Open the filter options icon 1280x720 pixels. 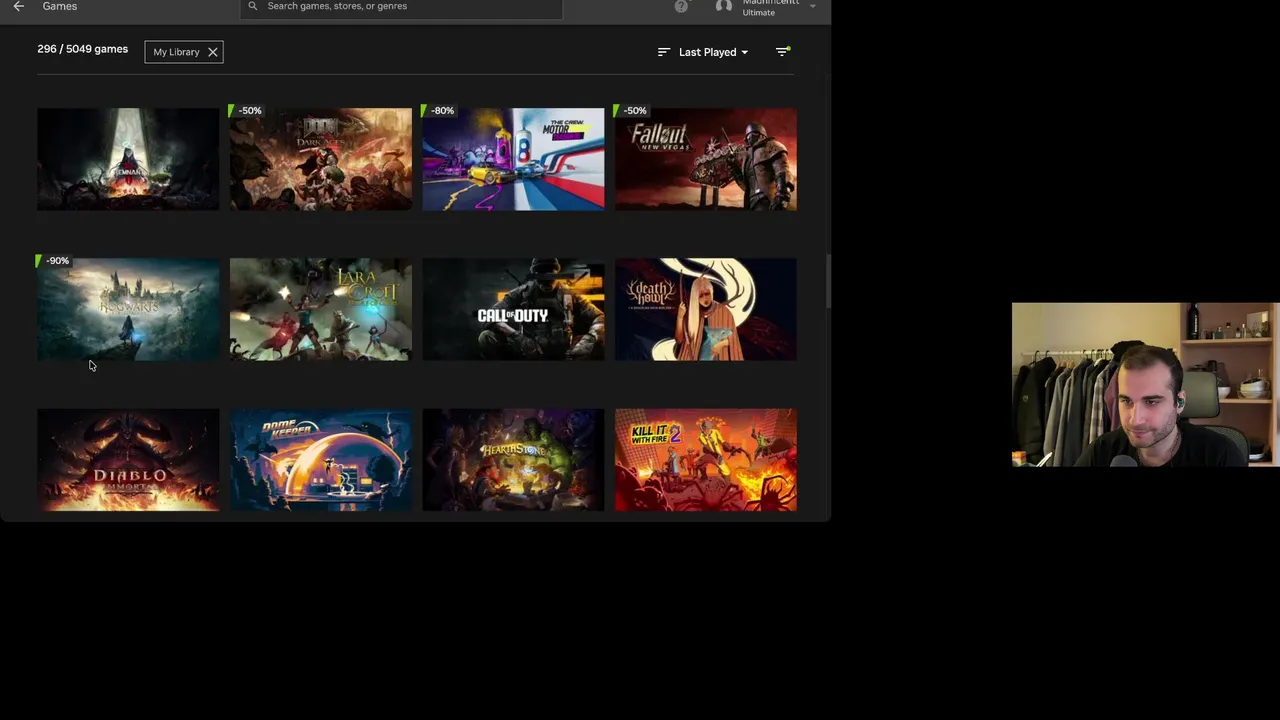coord(783,52)
